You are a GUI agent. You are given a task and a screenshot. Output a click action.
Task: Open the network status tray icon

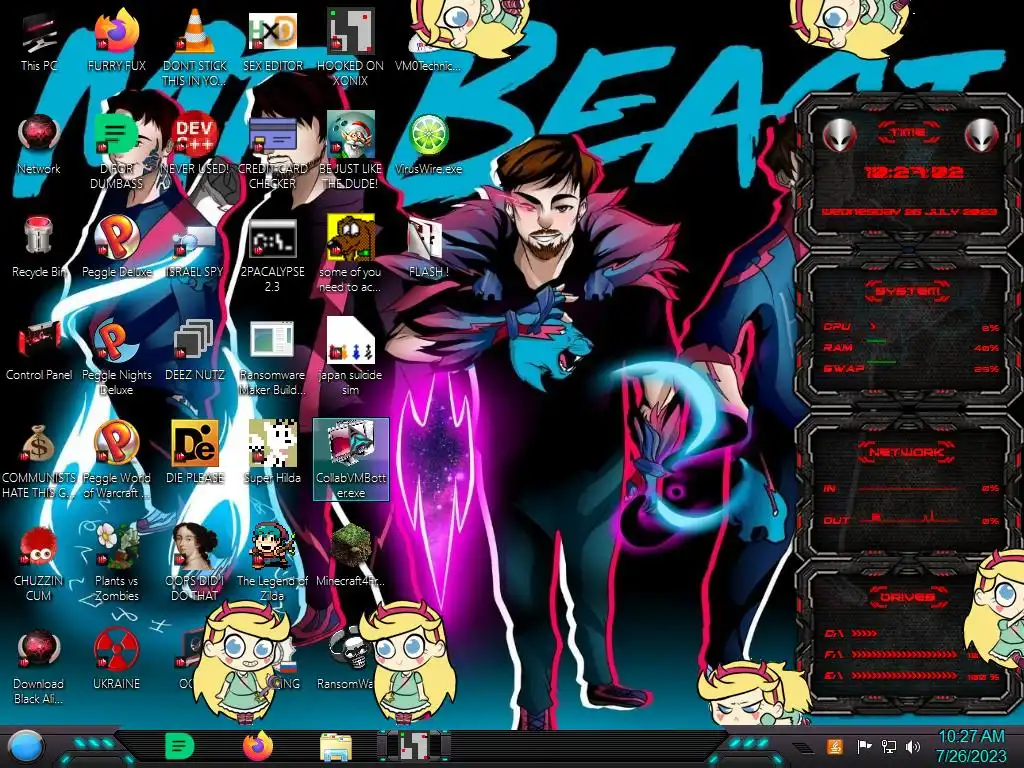click(888, 746)
